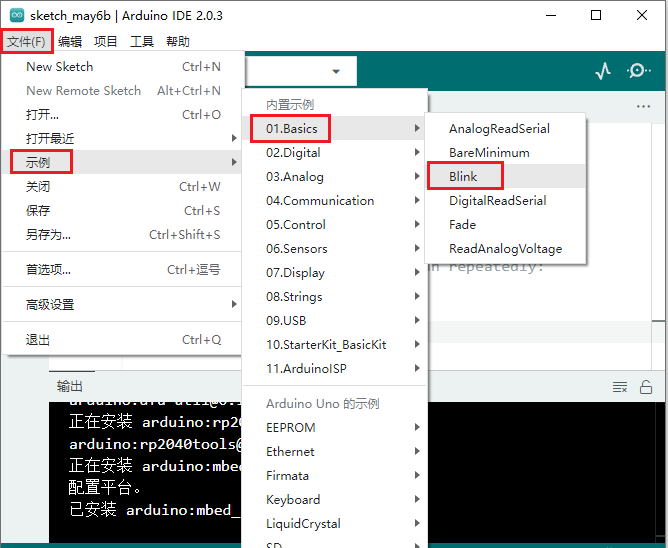Open the editor tab ellipsis menu
This screenshot has height=548, width=668.
click(x=643, y=106)
